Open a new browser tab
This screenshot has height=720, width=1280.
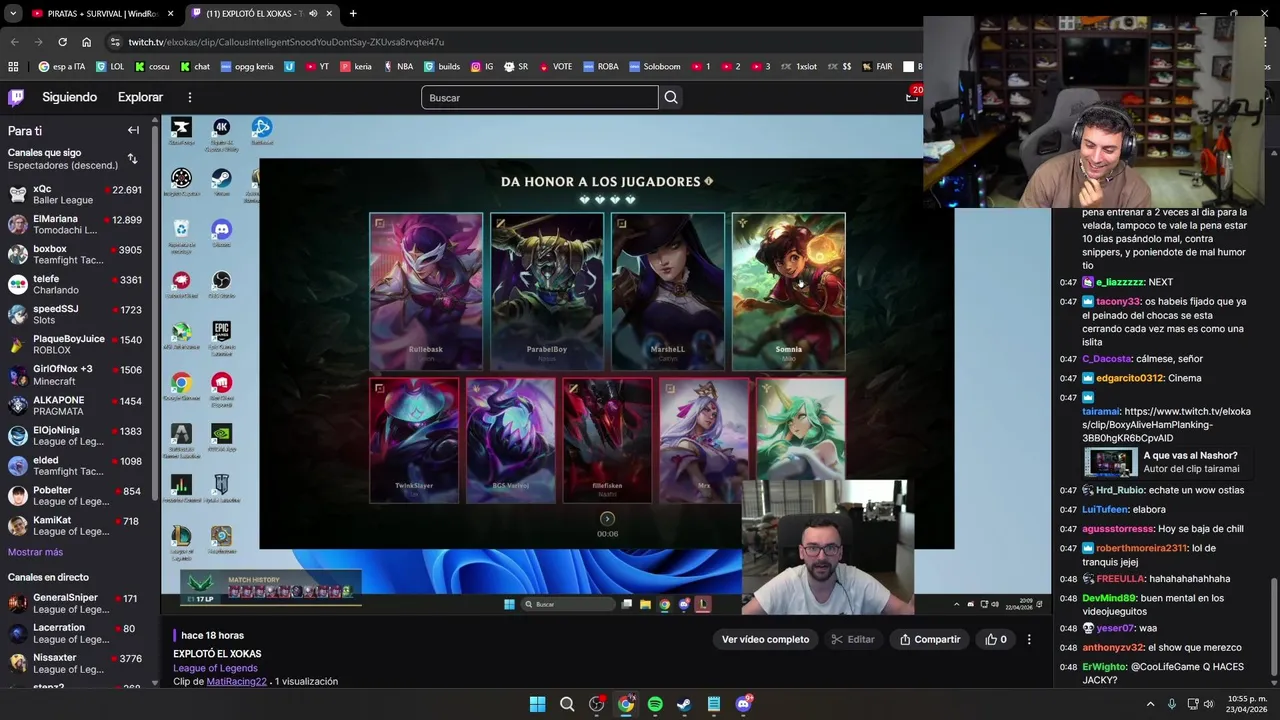(x=353, y=13)
